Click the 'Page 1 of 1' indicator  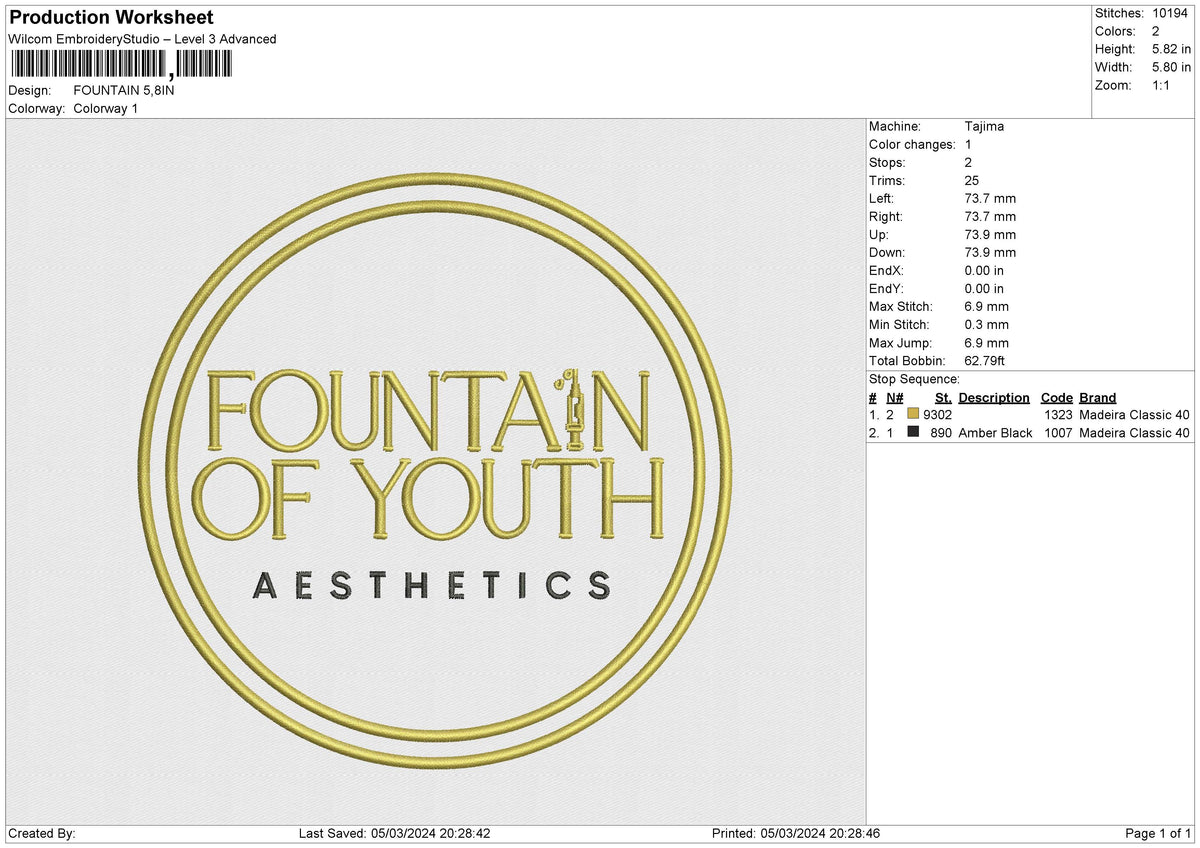pos(1158,834)
